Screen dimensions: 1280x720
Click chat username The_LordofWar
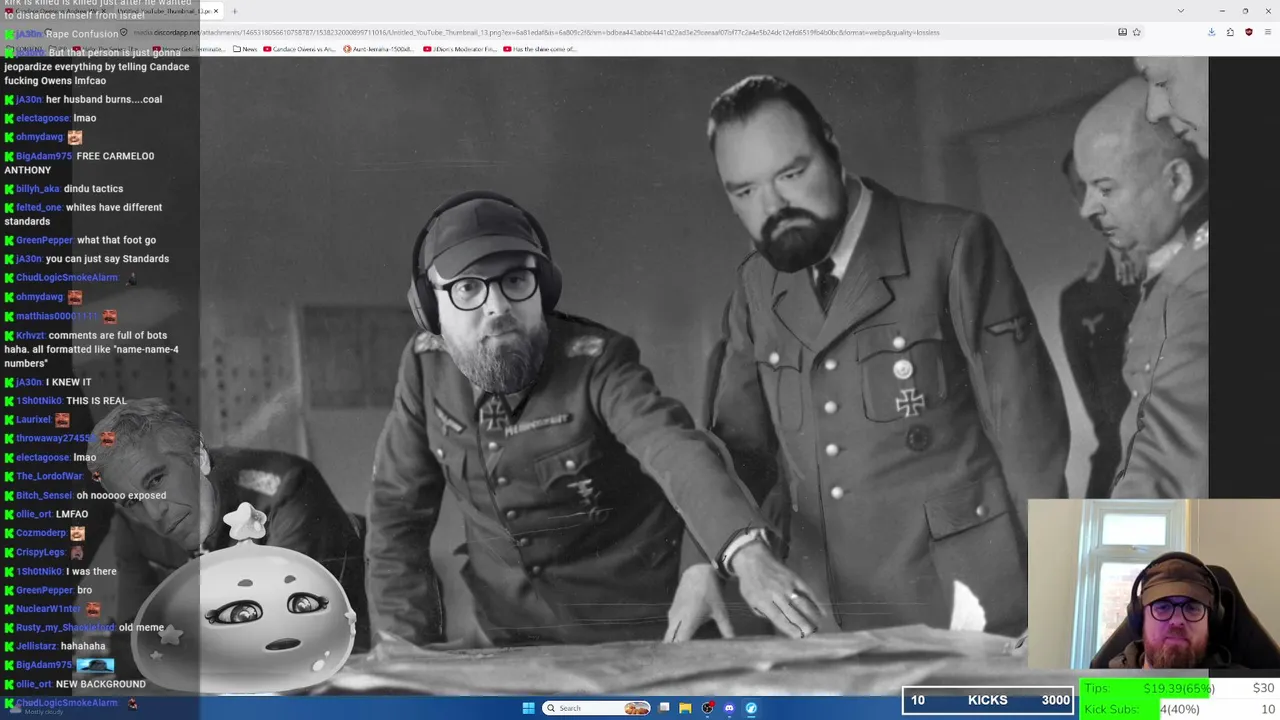(50, 477)
